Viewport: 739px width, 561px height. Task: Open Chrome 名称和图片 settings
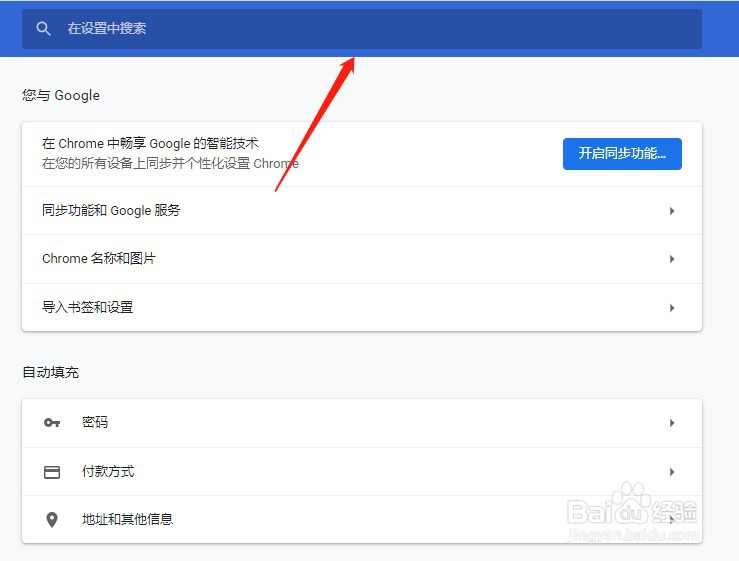click(362, 259)
